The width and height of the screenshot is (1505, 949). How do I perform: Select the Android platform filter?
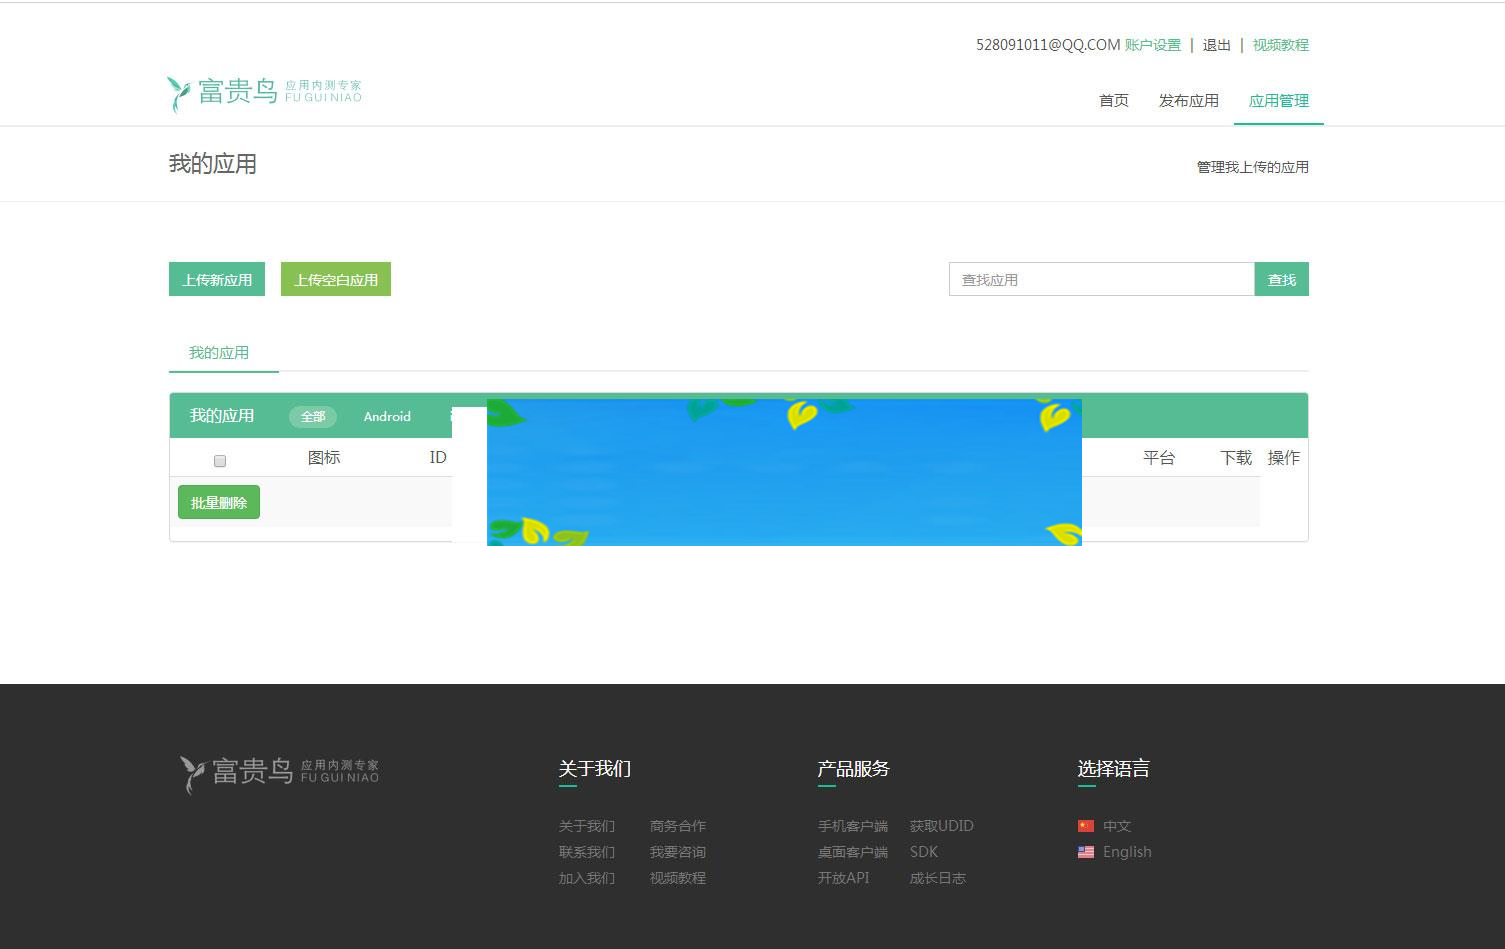pos(386,416)
